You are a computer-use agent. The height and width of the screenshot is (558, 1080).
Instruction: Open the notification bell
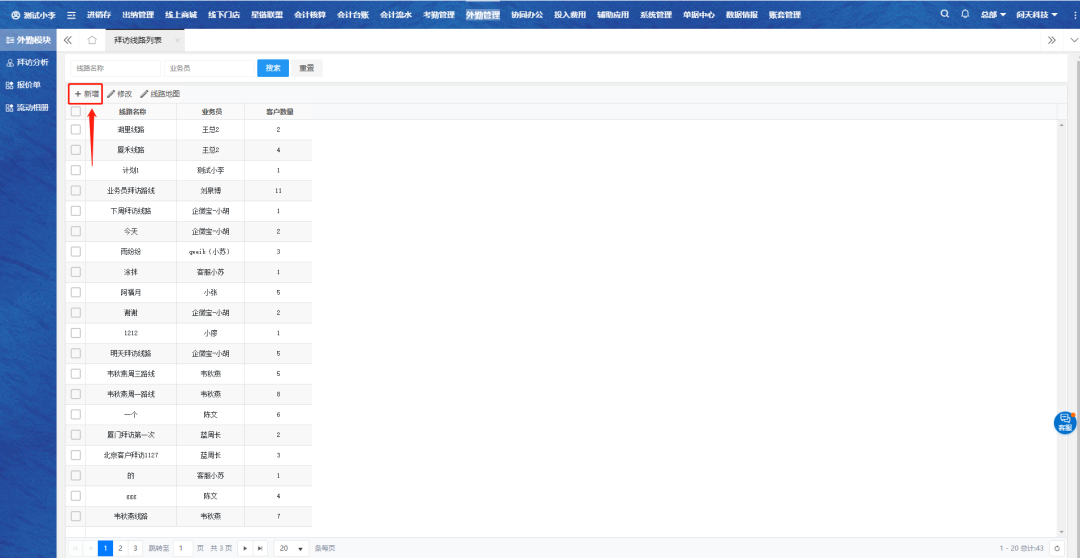(965, 14)
